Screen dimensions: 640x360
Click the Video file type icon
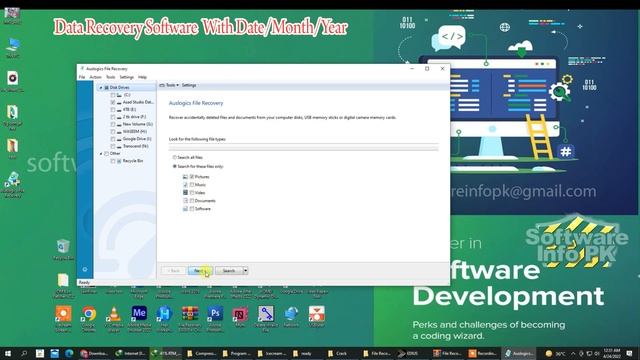[185, 193]
